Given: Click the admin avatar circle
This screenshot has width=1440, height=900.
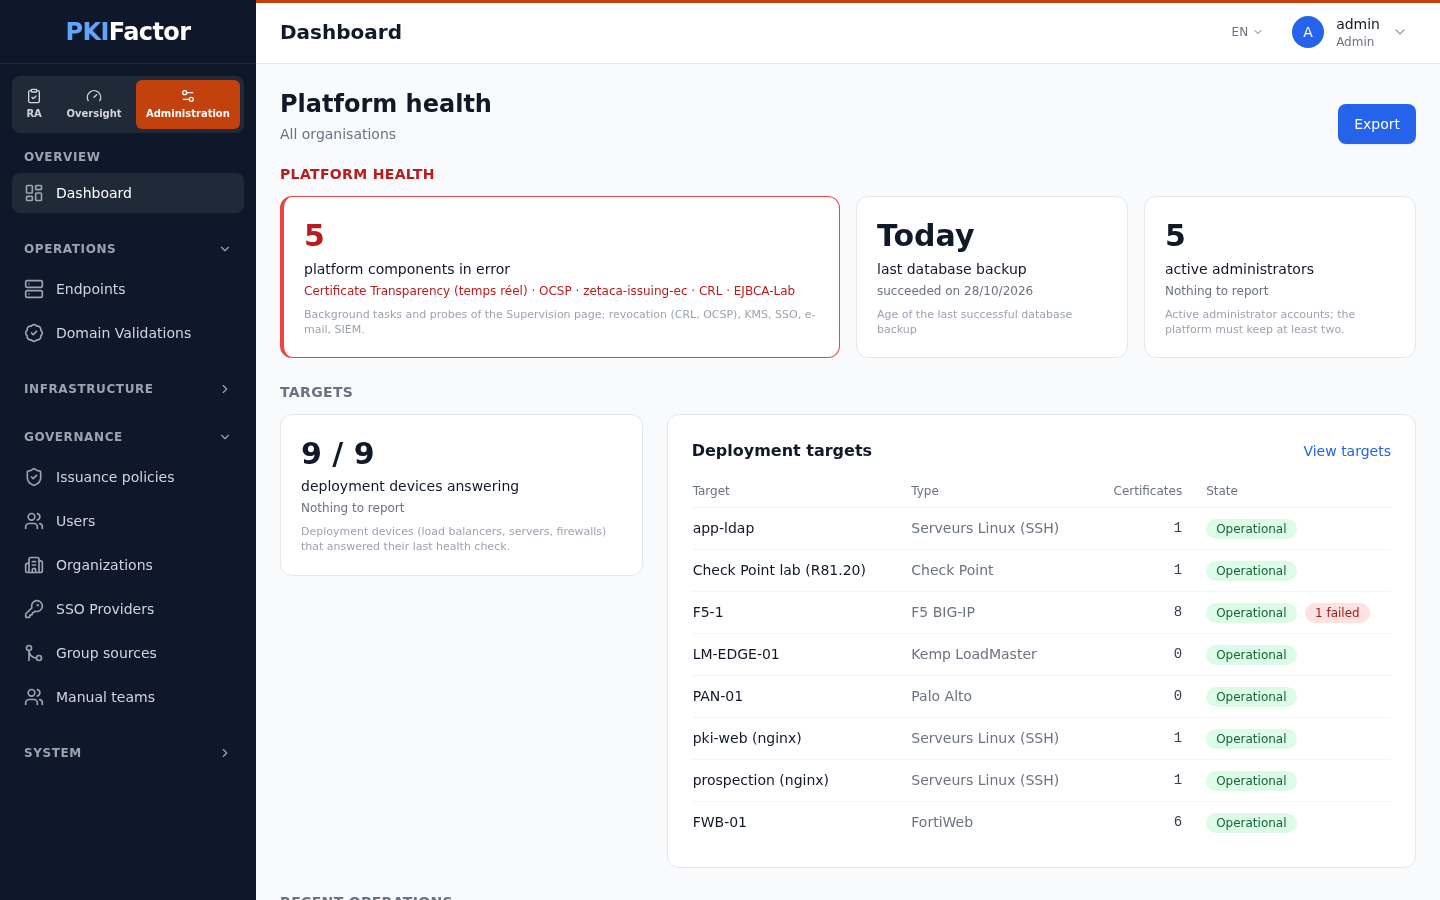Looking at the screenshot, I should point(1308,32).
